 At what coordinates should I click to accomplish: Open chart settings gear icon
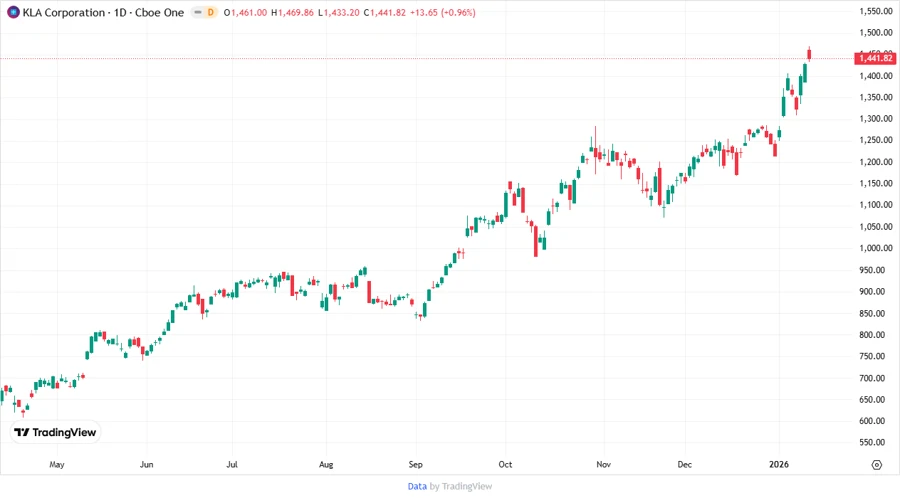tap(876, 465)
